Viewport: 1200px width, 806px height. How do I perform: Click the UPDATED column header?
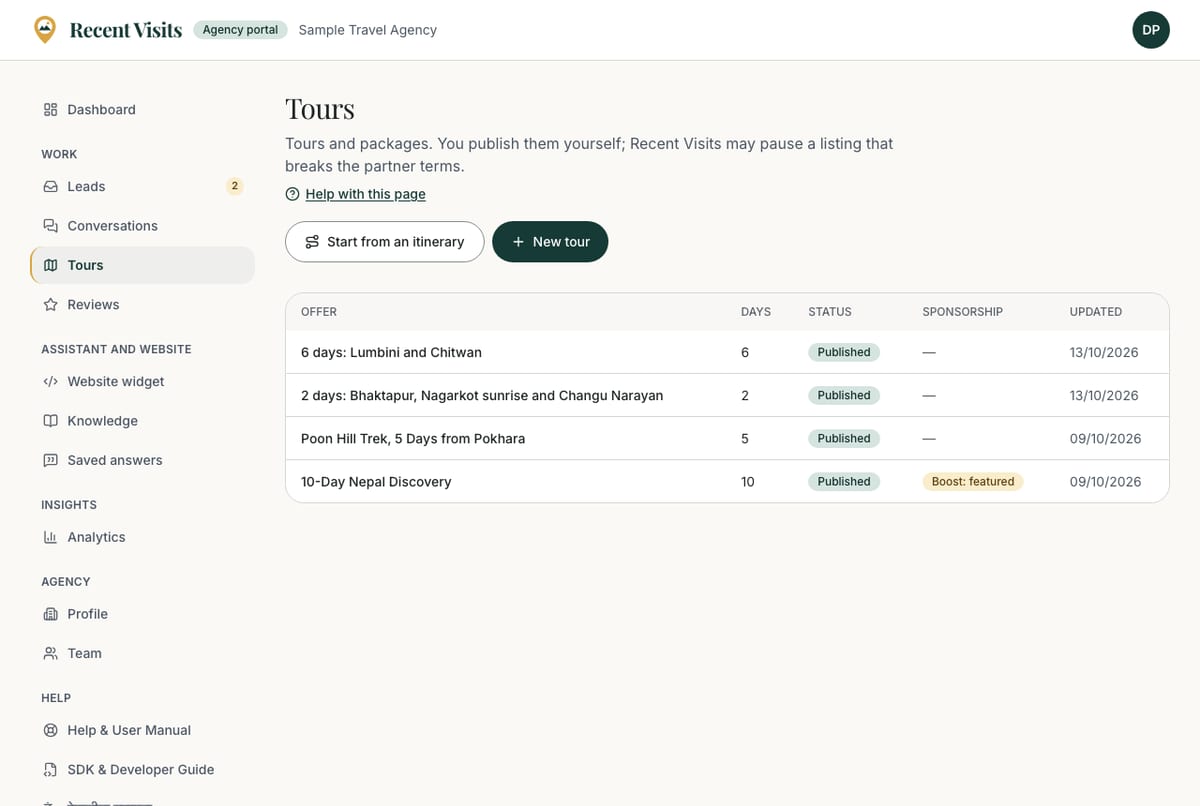[1096, 312]
